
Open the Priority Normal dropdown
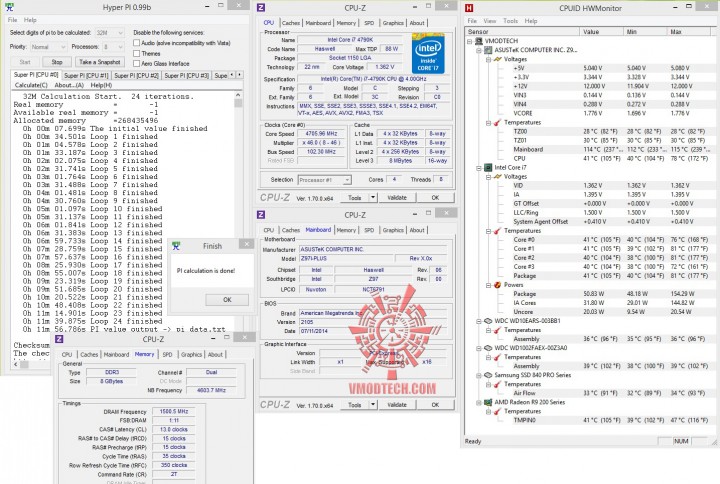coord(48,47)
